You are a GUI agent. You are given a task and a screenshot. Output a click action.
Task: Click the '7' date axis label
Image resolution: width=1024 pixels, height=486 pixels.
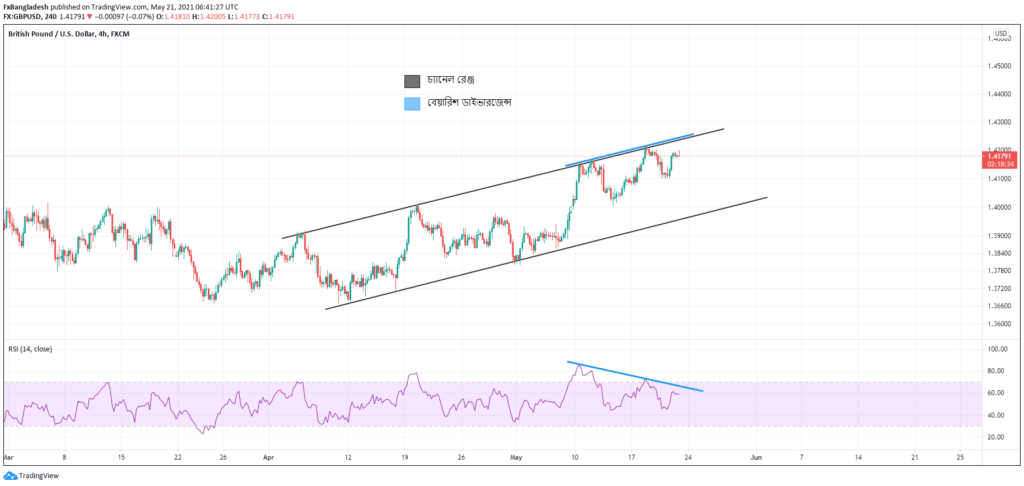click(801, 457)
